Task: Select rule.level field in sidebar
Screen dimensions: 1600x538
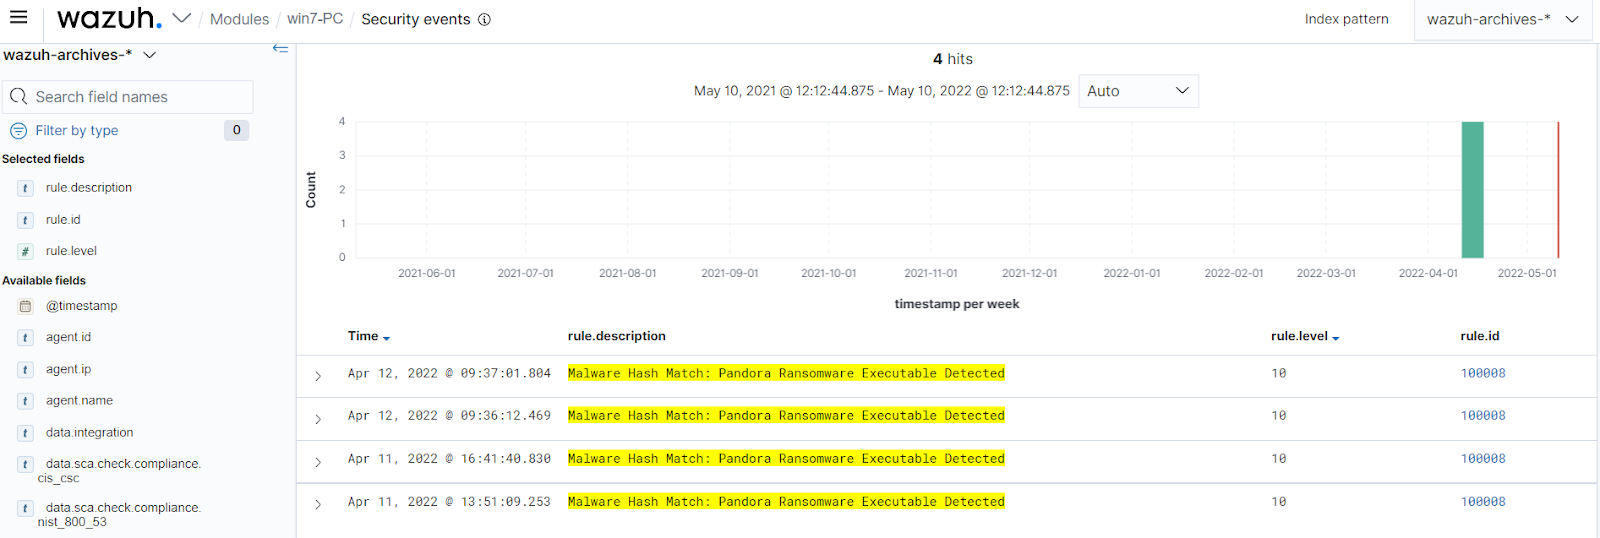Action: 71,251
